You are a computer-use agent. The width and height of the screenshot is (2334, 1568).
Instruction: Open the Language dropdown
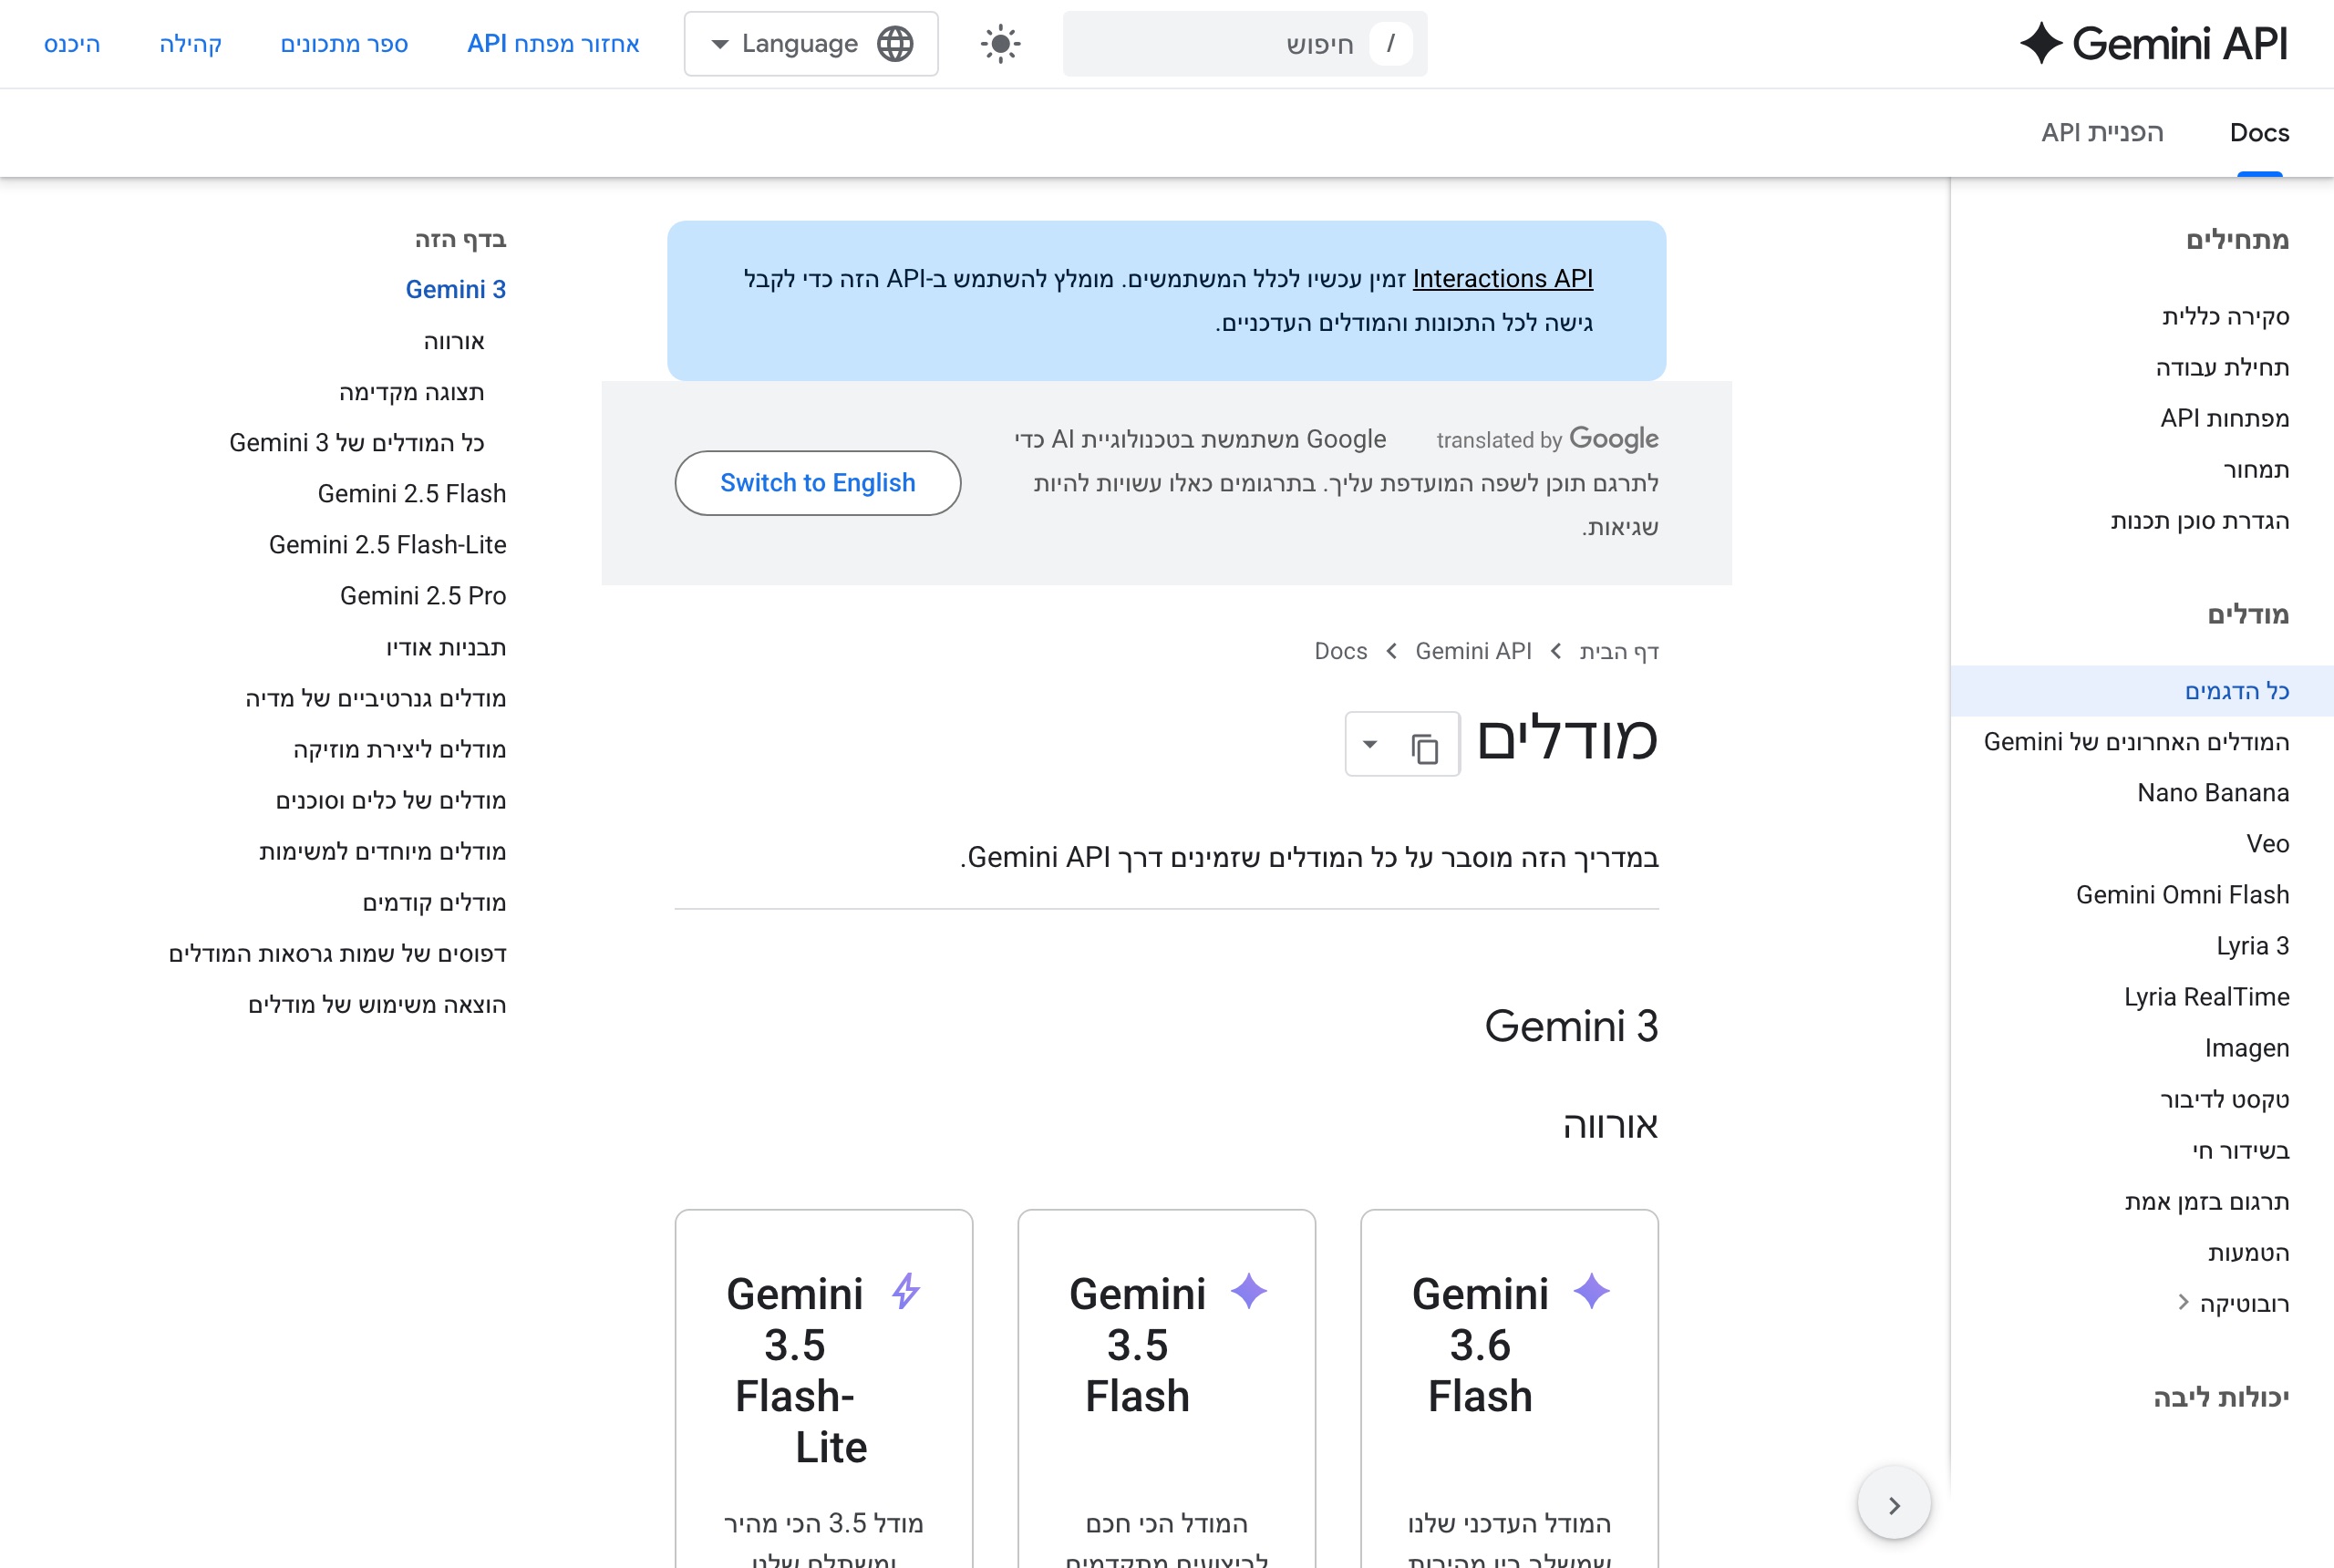coord(811,44)
